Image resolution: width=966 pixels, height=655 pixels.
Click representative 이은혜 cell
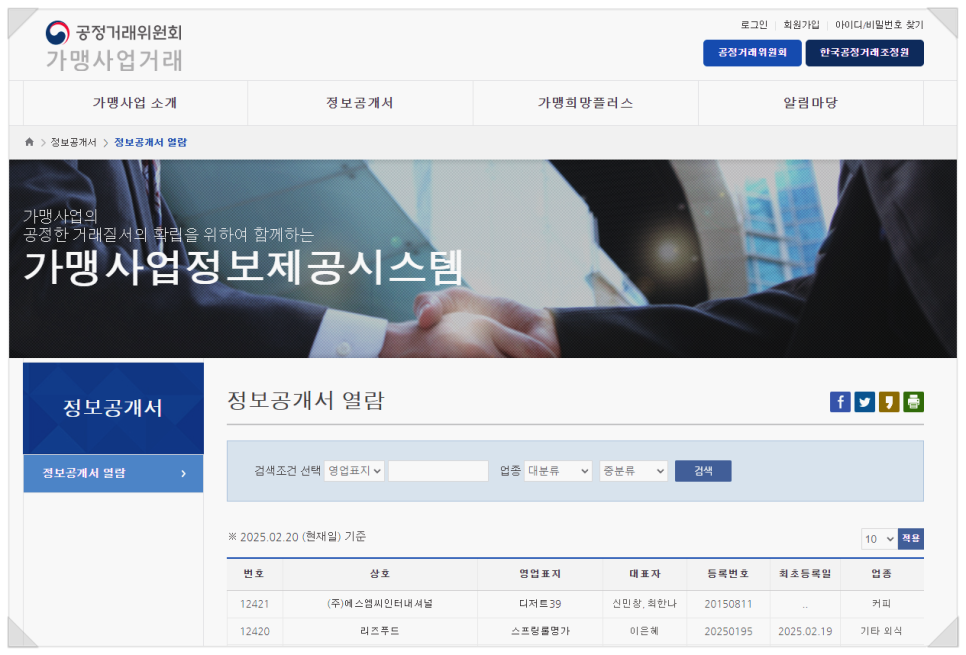pyautogui.click(x=644, y=631)
